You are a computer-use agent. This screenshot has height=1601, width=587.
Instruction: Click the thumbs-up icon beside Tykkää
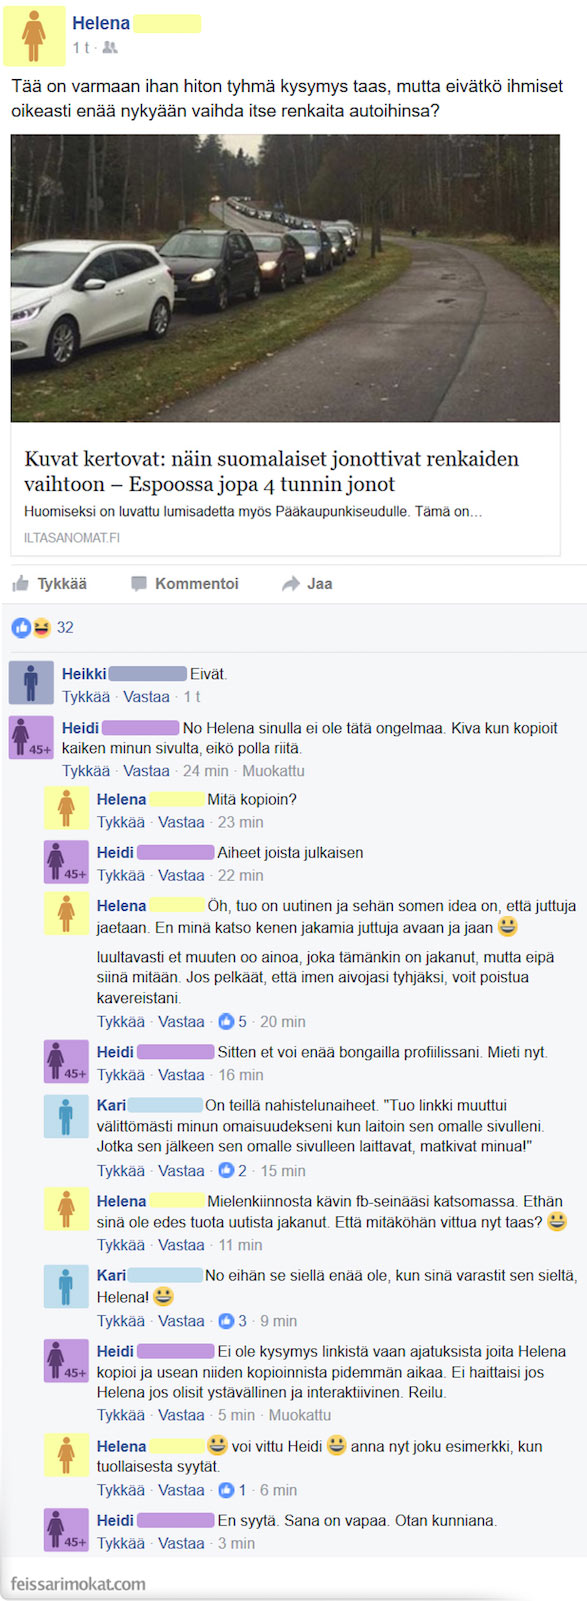20,584
